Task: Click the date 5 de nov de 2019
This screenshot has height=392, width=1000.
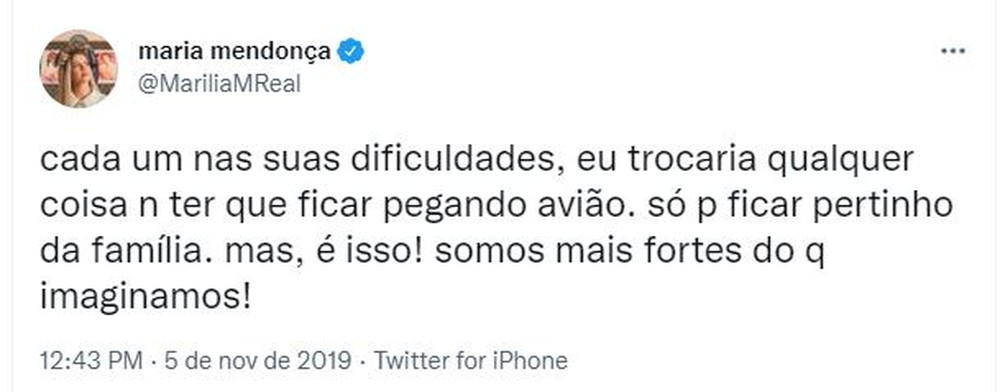Action: click(258, 361)
